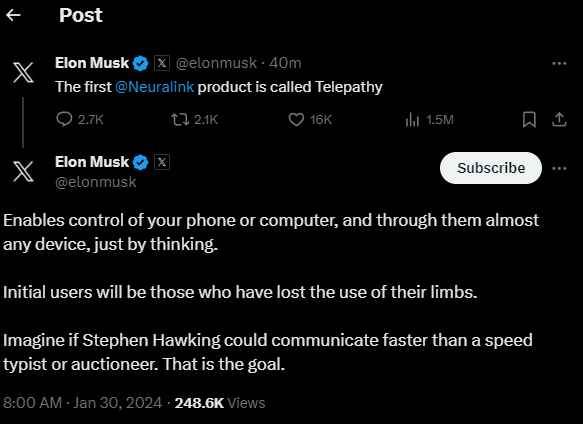Click Elon Musk name in first post

click(92, 63)
